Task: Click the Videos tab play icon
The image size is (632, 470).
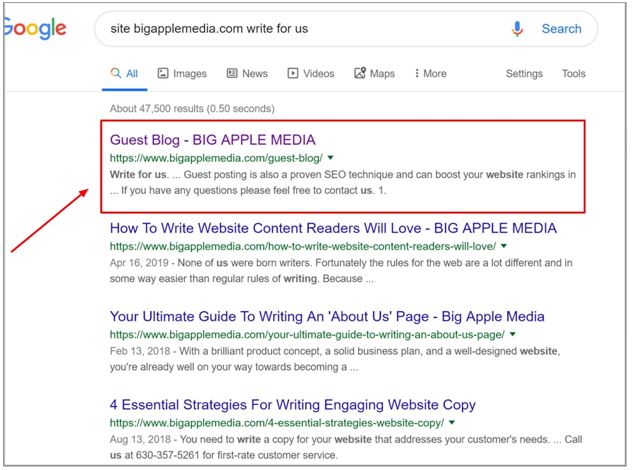Action: click(293, 74)
